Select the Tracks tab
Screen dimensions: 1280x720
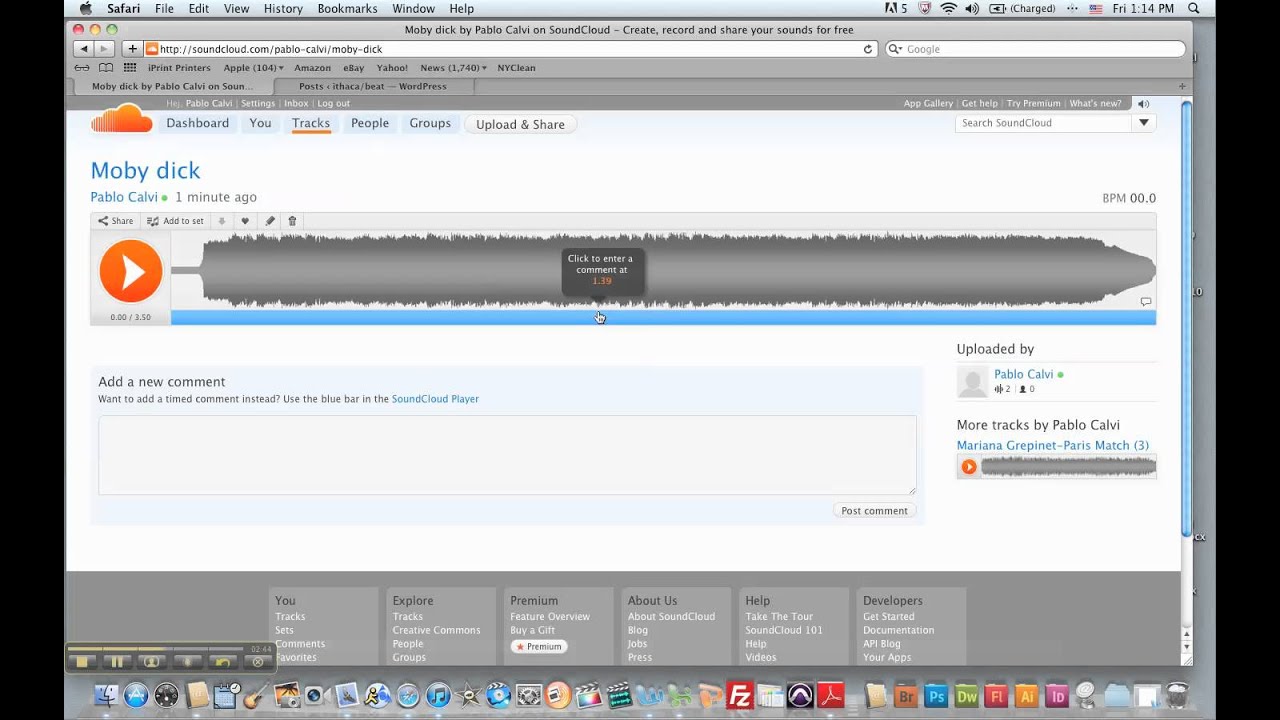(311, 123)
